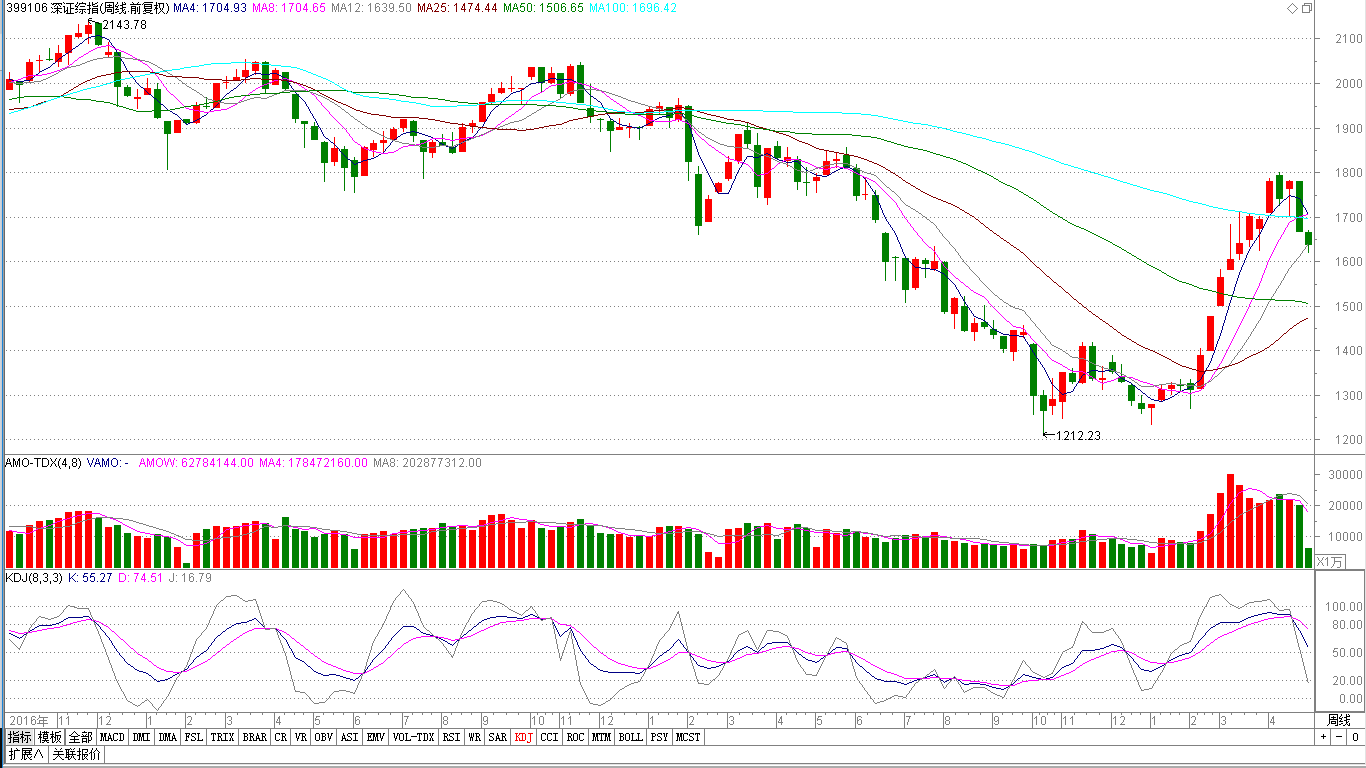1366x768 pixels.
Task: Select the 指标 tab
Action: coord(19,737)
